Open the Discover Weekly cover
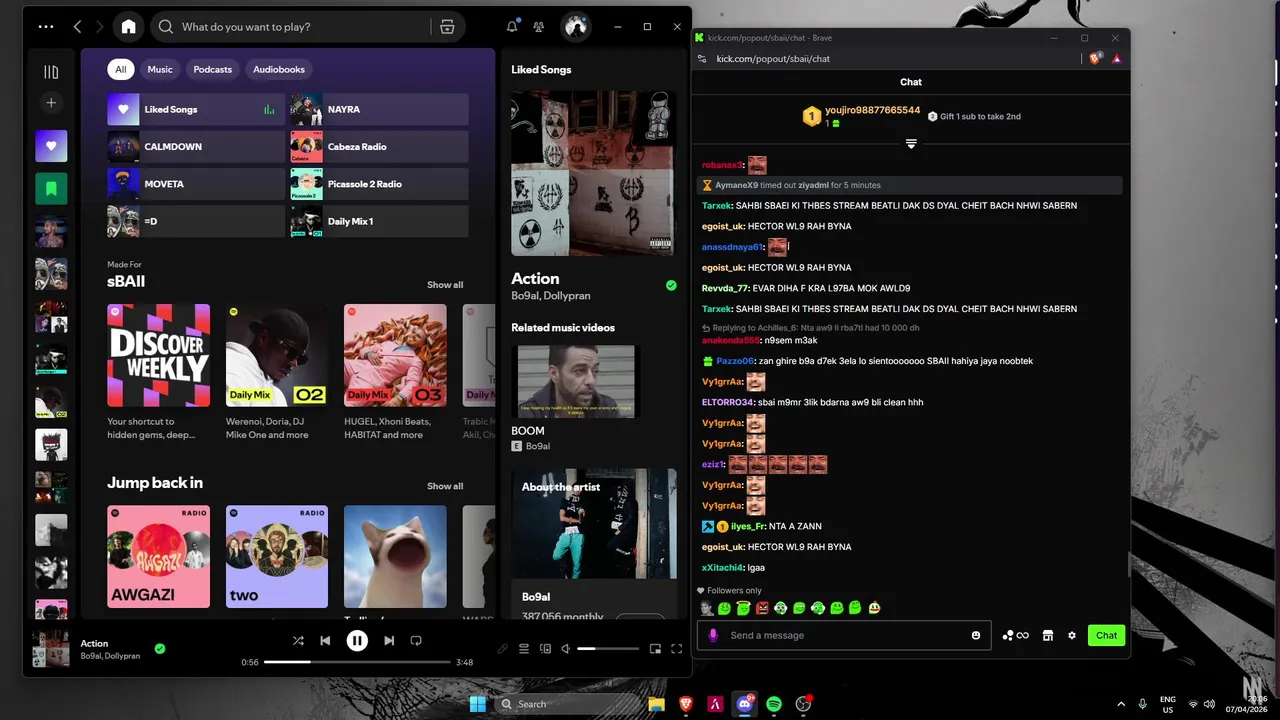 point(159,355)
